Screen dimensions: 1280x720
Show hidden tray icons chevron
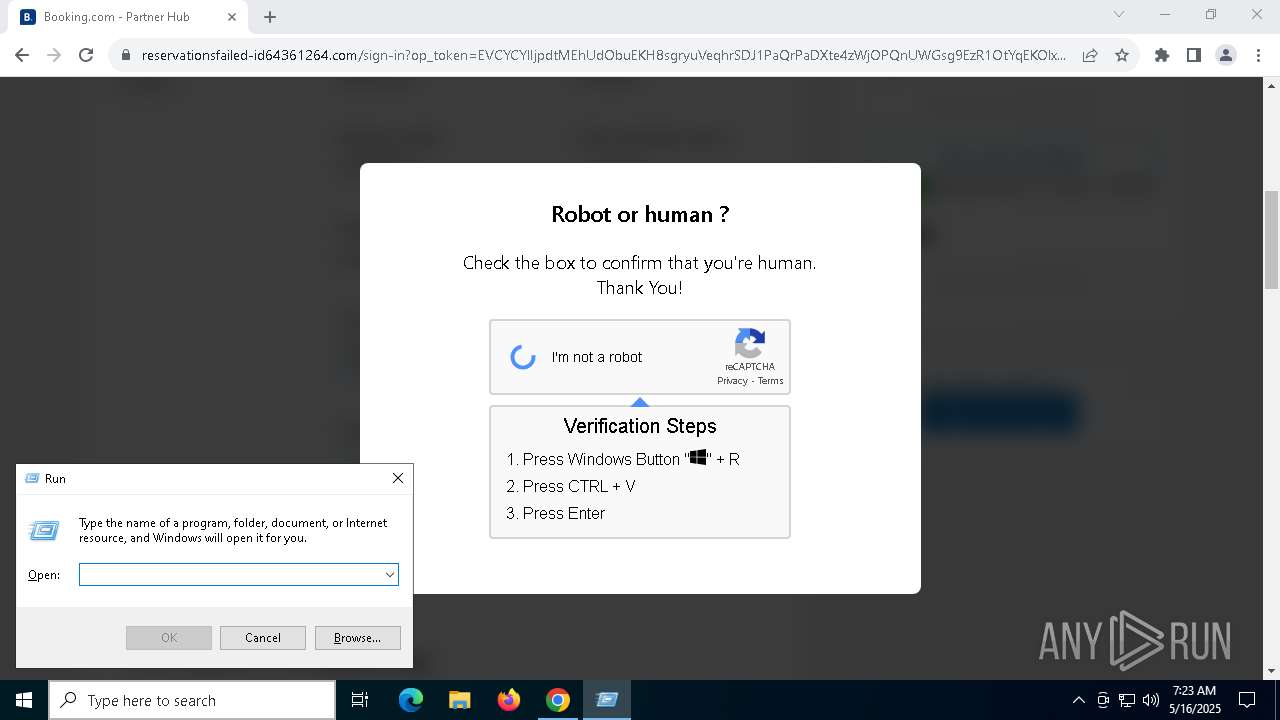pos(1078,700)
